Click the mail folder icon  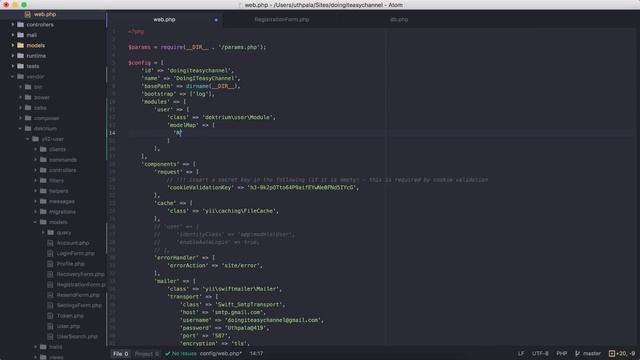[20, 35]
